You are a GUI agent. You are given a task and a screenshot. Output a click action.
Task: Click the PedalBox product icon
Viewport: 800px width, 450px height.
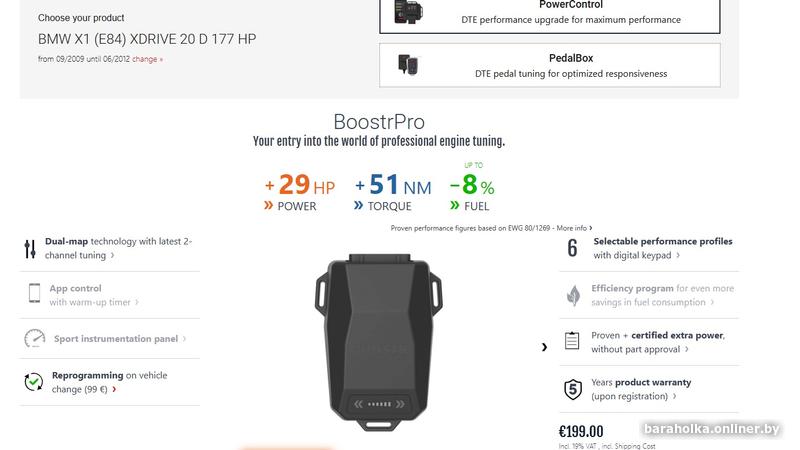tap(408, 65)
